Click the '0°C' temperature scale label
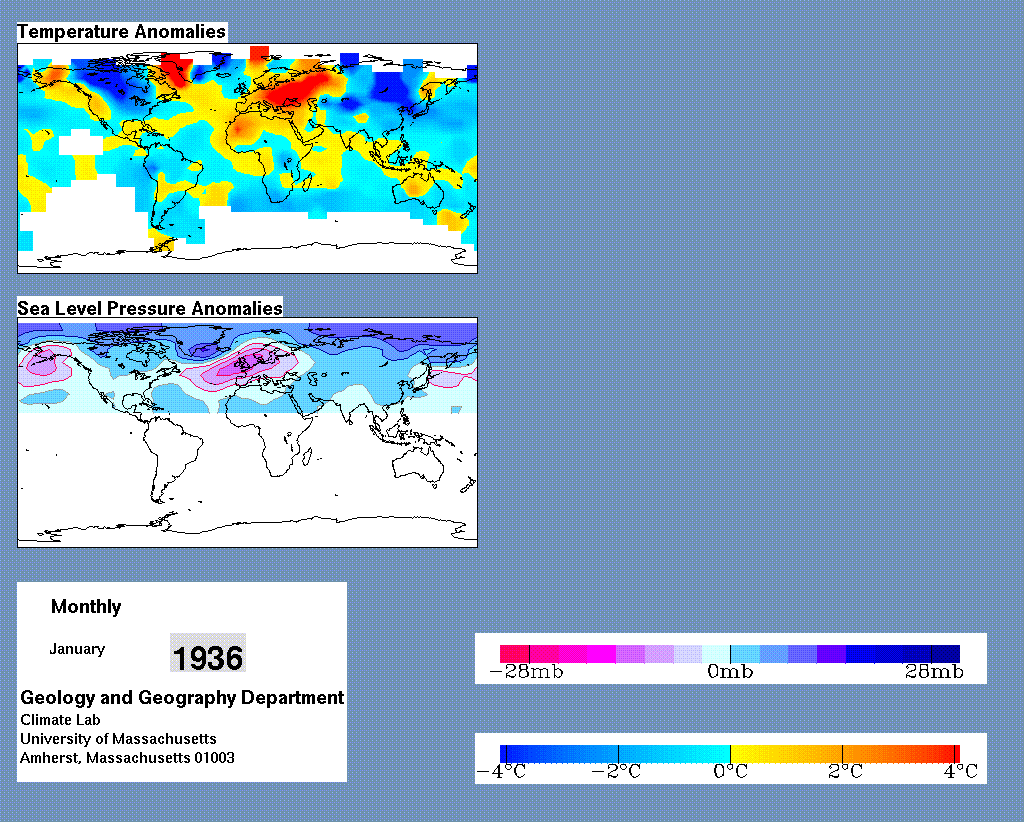 pos(730,772)
